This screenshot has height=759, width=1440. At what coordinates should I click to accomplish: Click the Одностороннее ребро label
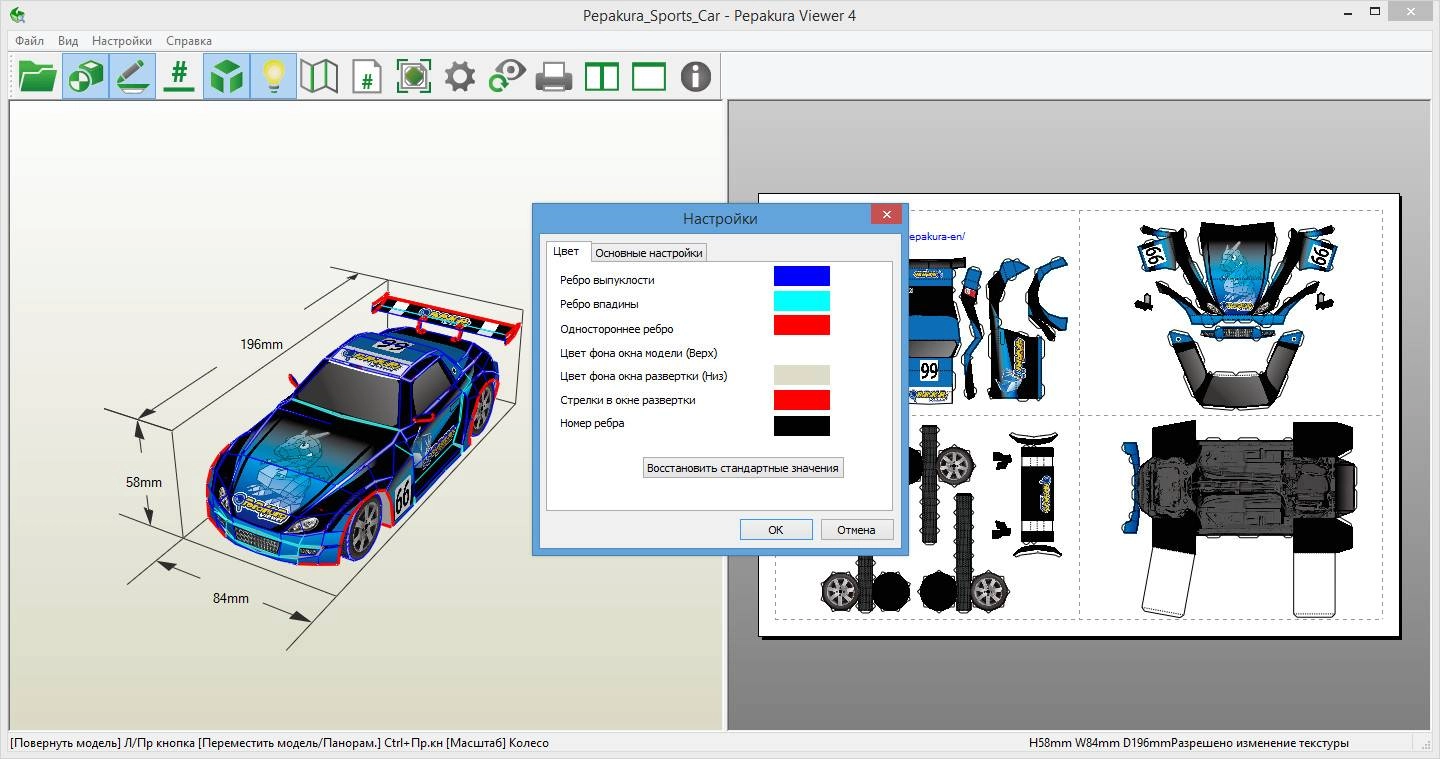point(617,329)
